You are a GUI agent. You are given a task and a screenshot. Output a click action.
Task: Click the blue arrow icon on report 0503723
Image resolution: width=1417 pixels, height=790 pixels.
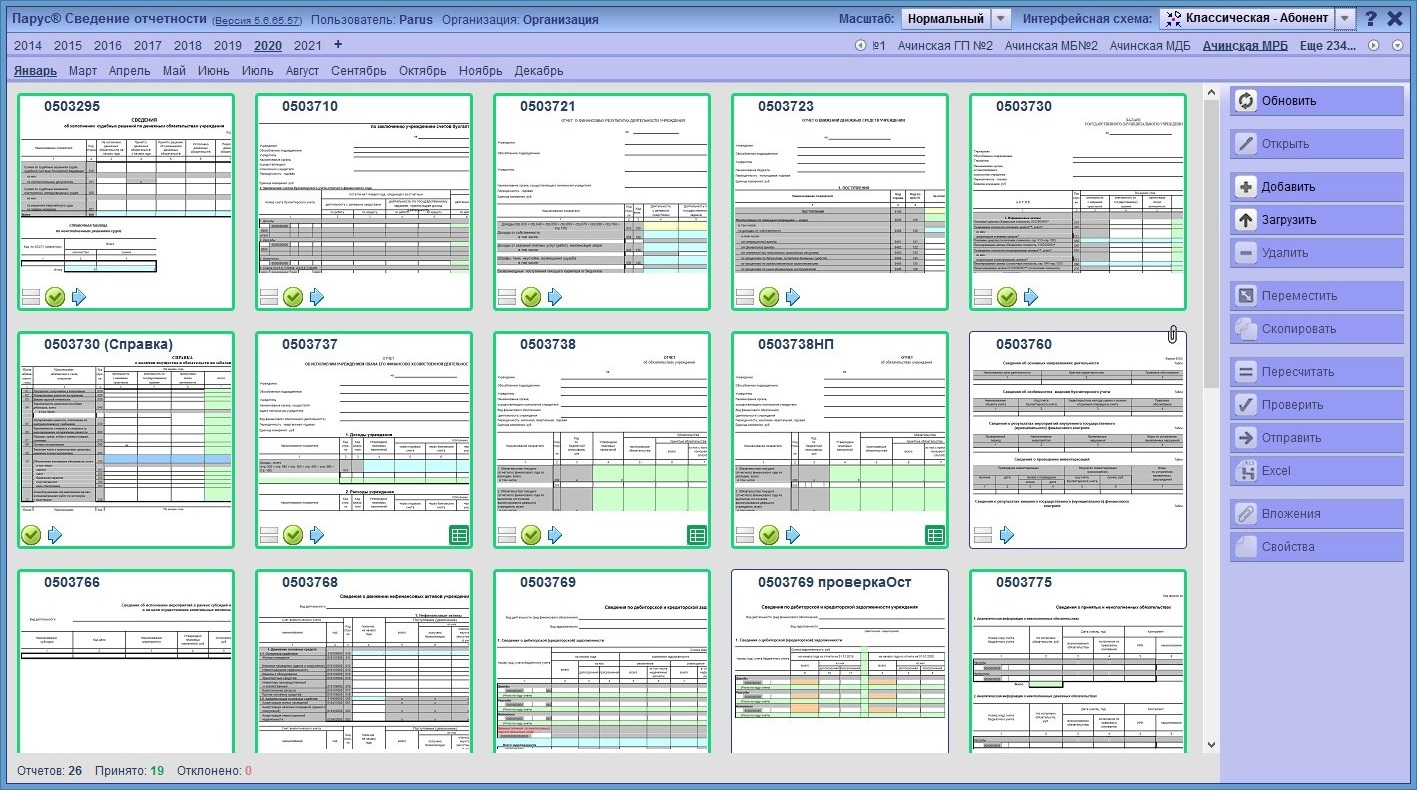tap(793, 297)
